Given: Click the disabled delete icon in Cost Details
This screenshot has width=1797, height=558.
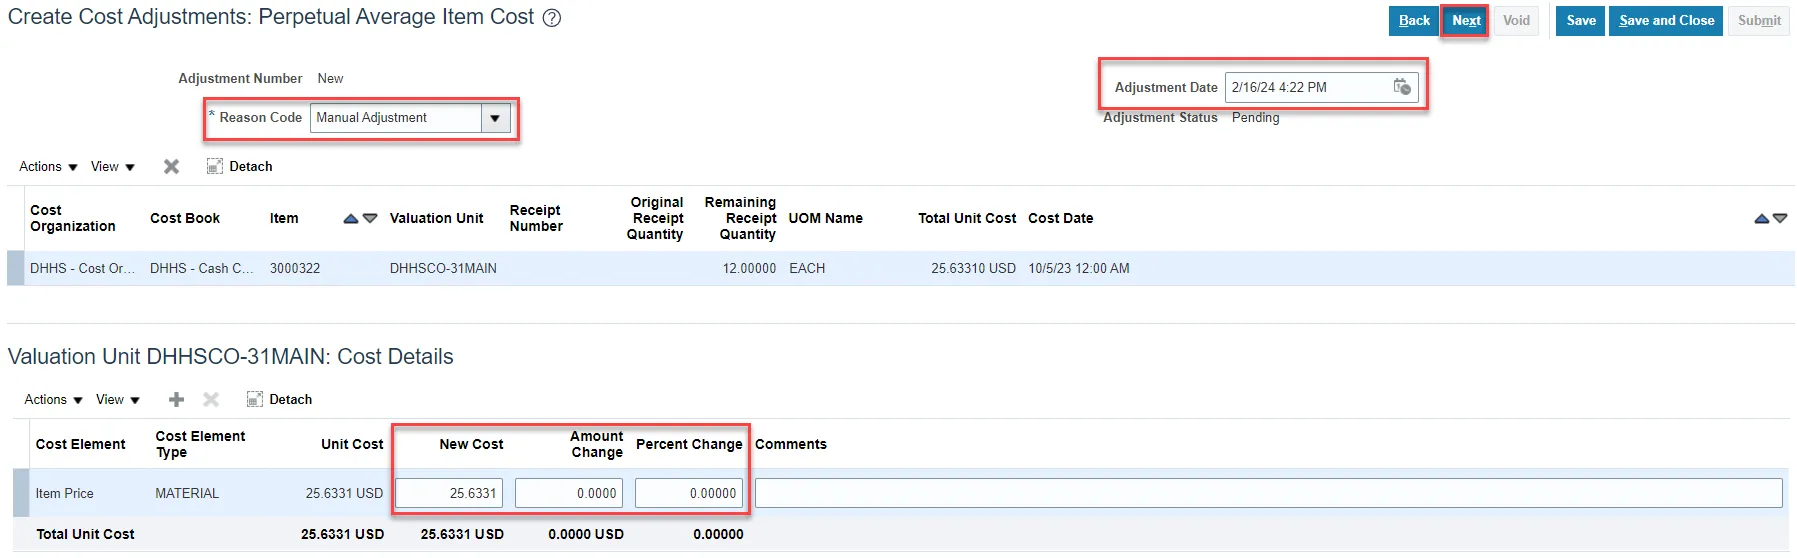Looking at the screenshot, I should 211,399.
